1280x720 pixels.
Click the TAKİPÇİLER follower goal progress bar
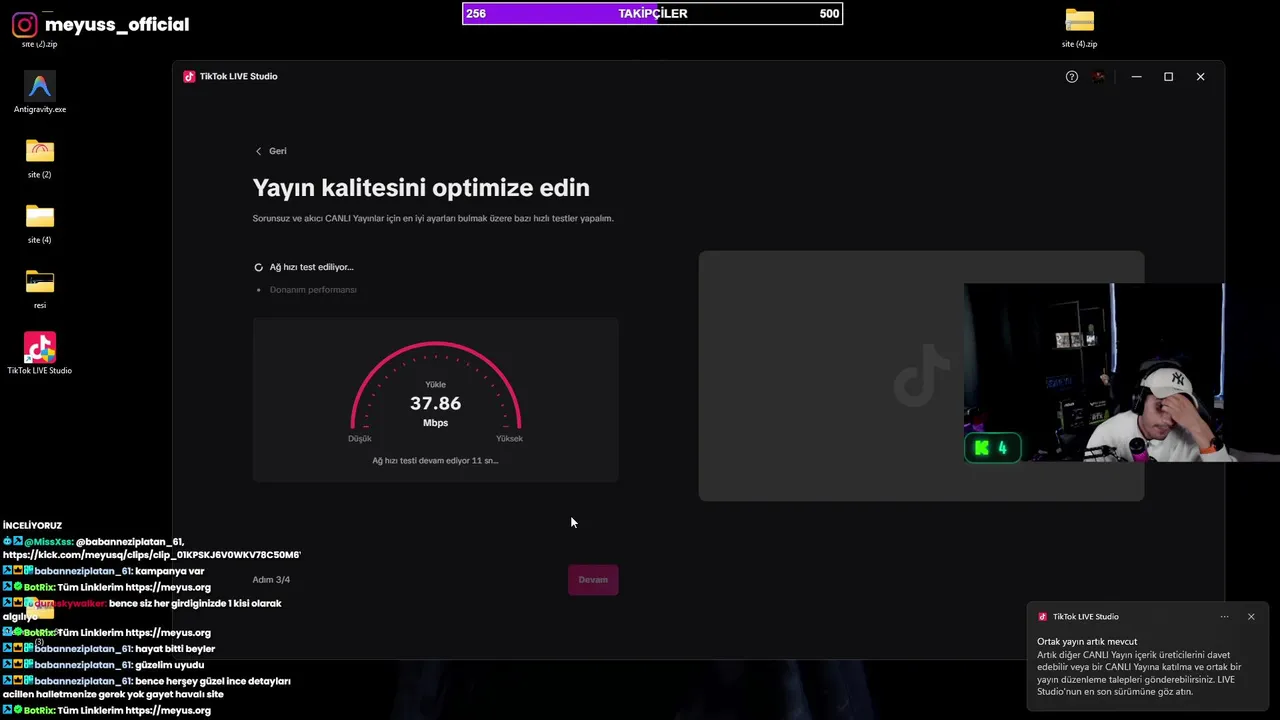click(652, 14)
